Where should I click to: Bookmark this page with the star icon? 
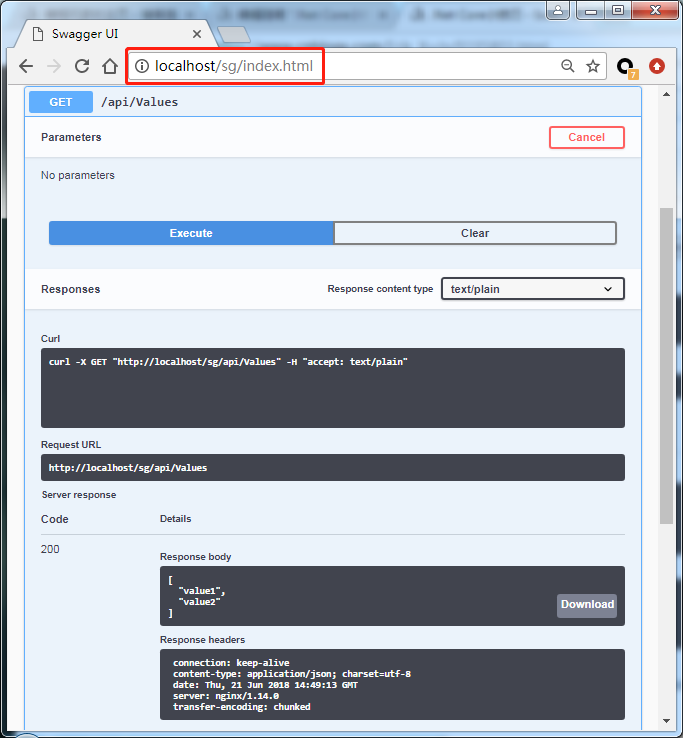(x=593, y=66)
